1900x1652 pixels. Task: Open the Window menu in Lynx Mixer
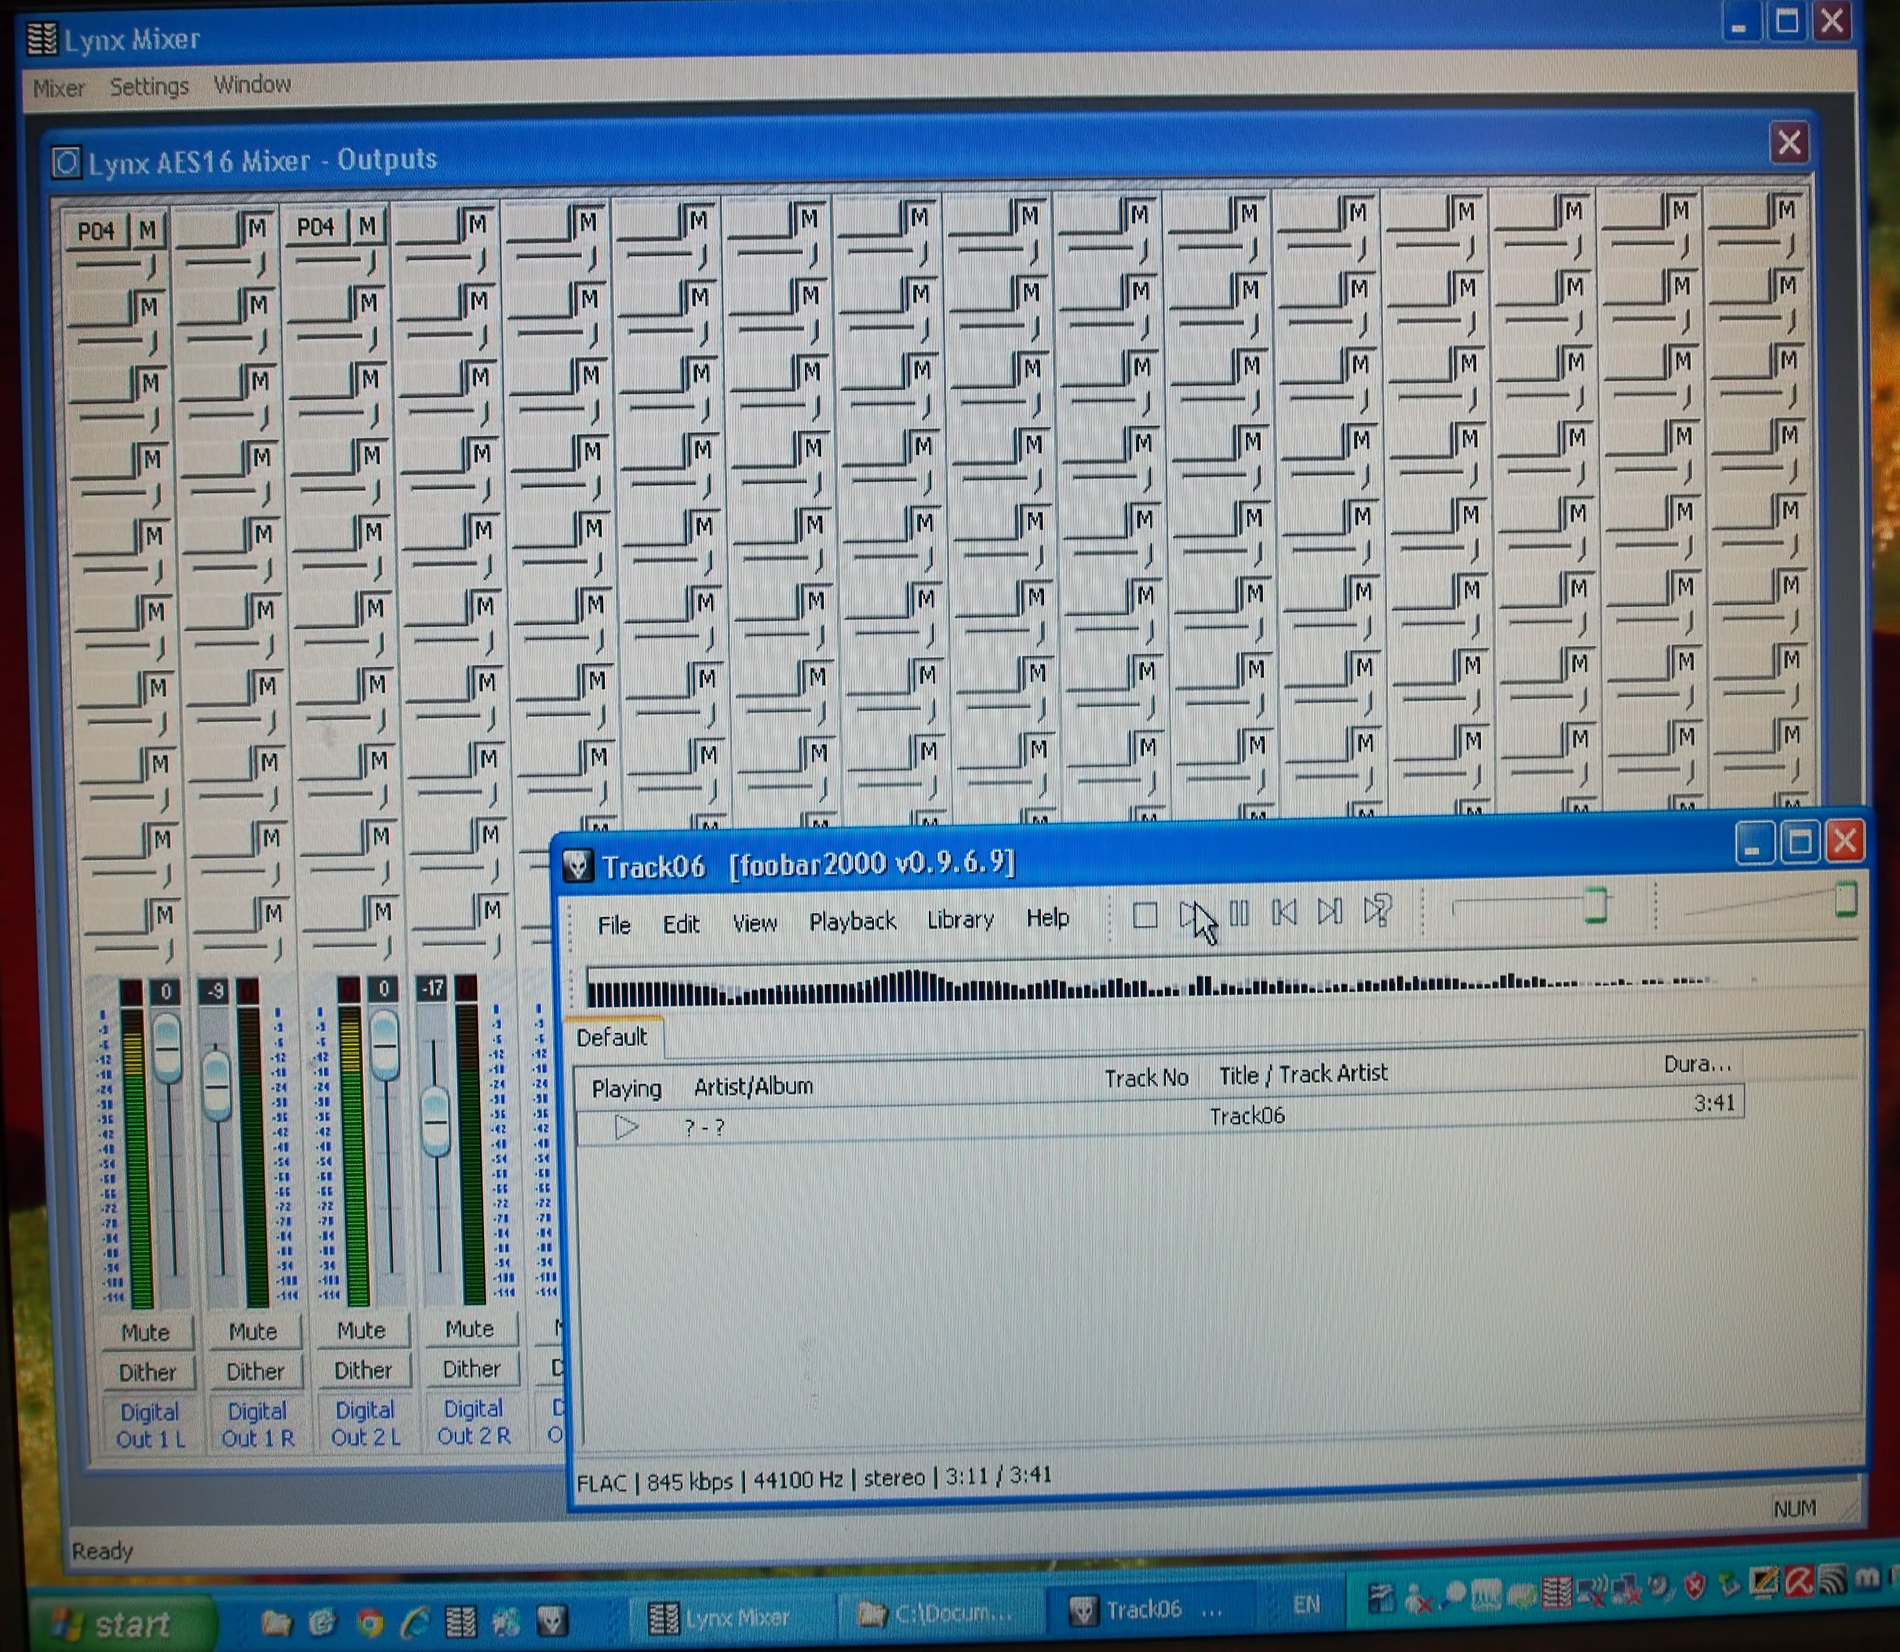click(x=252, y=84)
